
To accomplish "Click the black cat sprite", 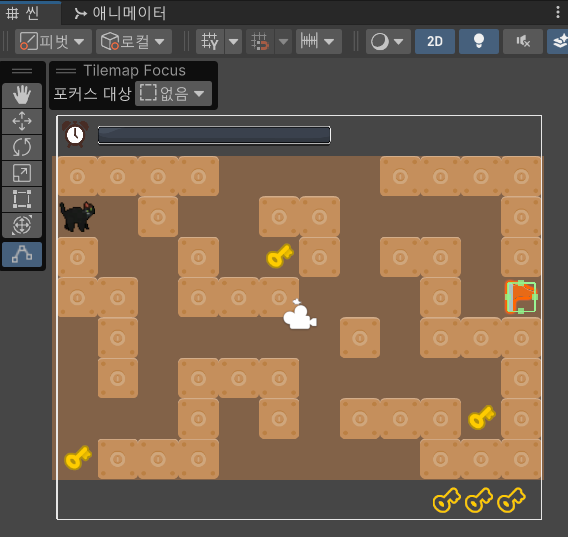I will [x=78, y=216].
